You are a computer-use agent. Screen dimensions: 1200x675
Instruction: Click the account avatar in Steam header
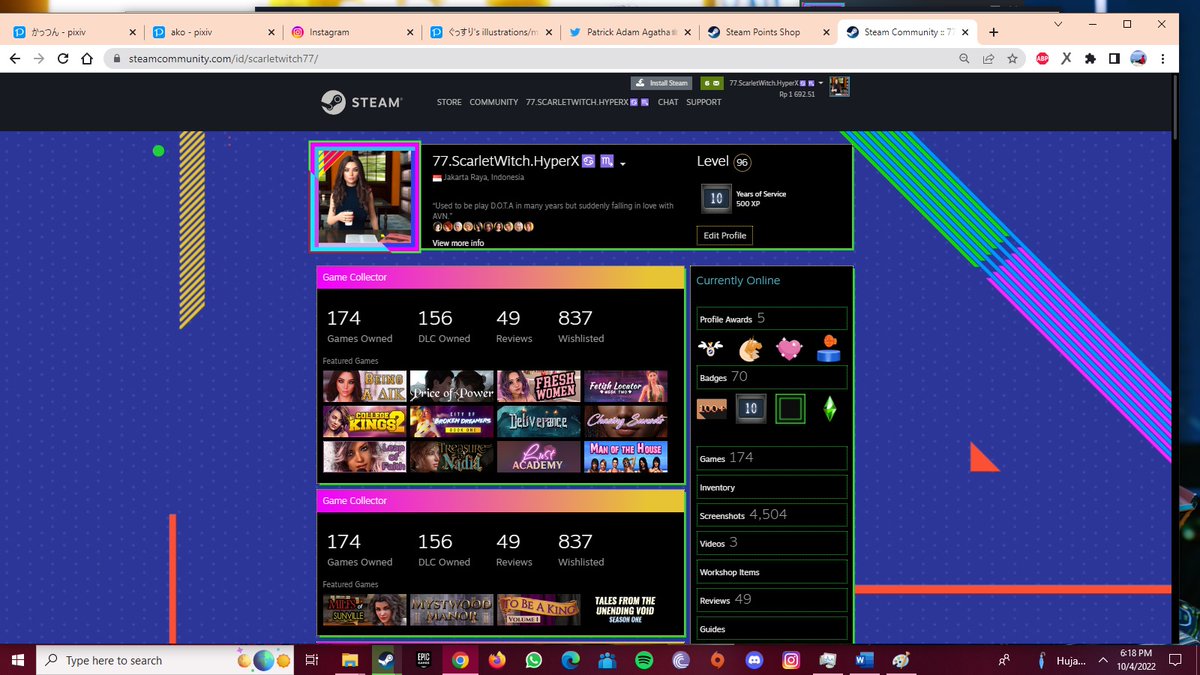(x=839, y=87)
